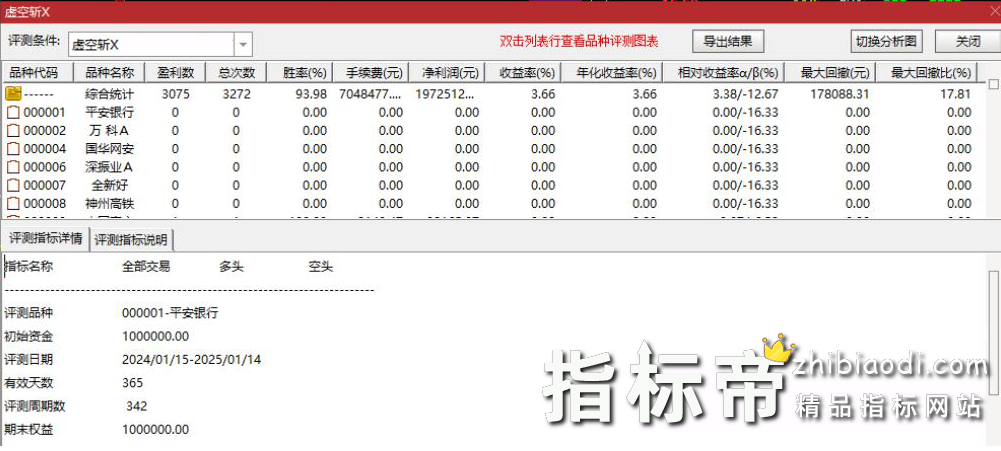Screen dimensions: 1001x451
Task: Click the icon beside 000001 平安银行
Action: tap(13, 113)
